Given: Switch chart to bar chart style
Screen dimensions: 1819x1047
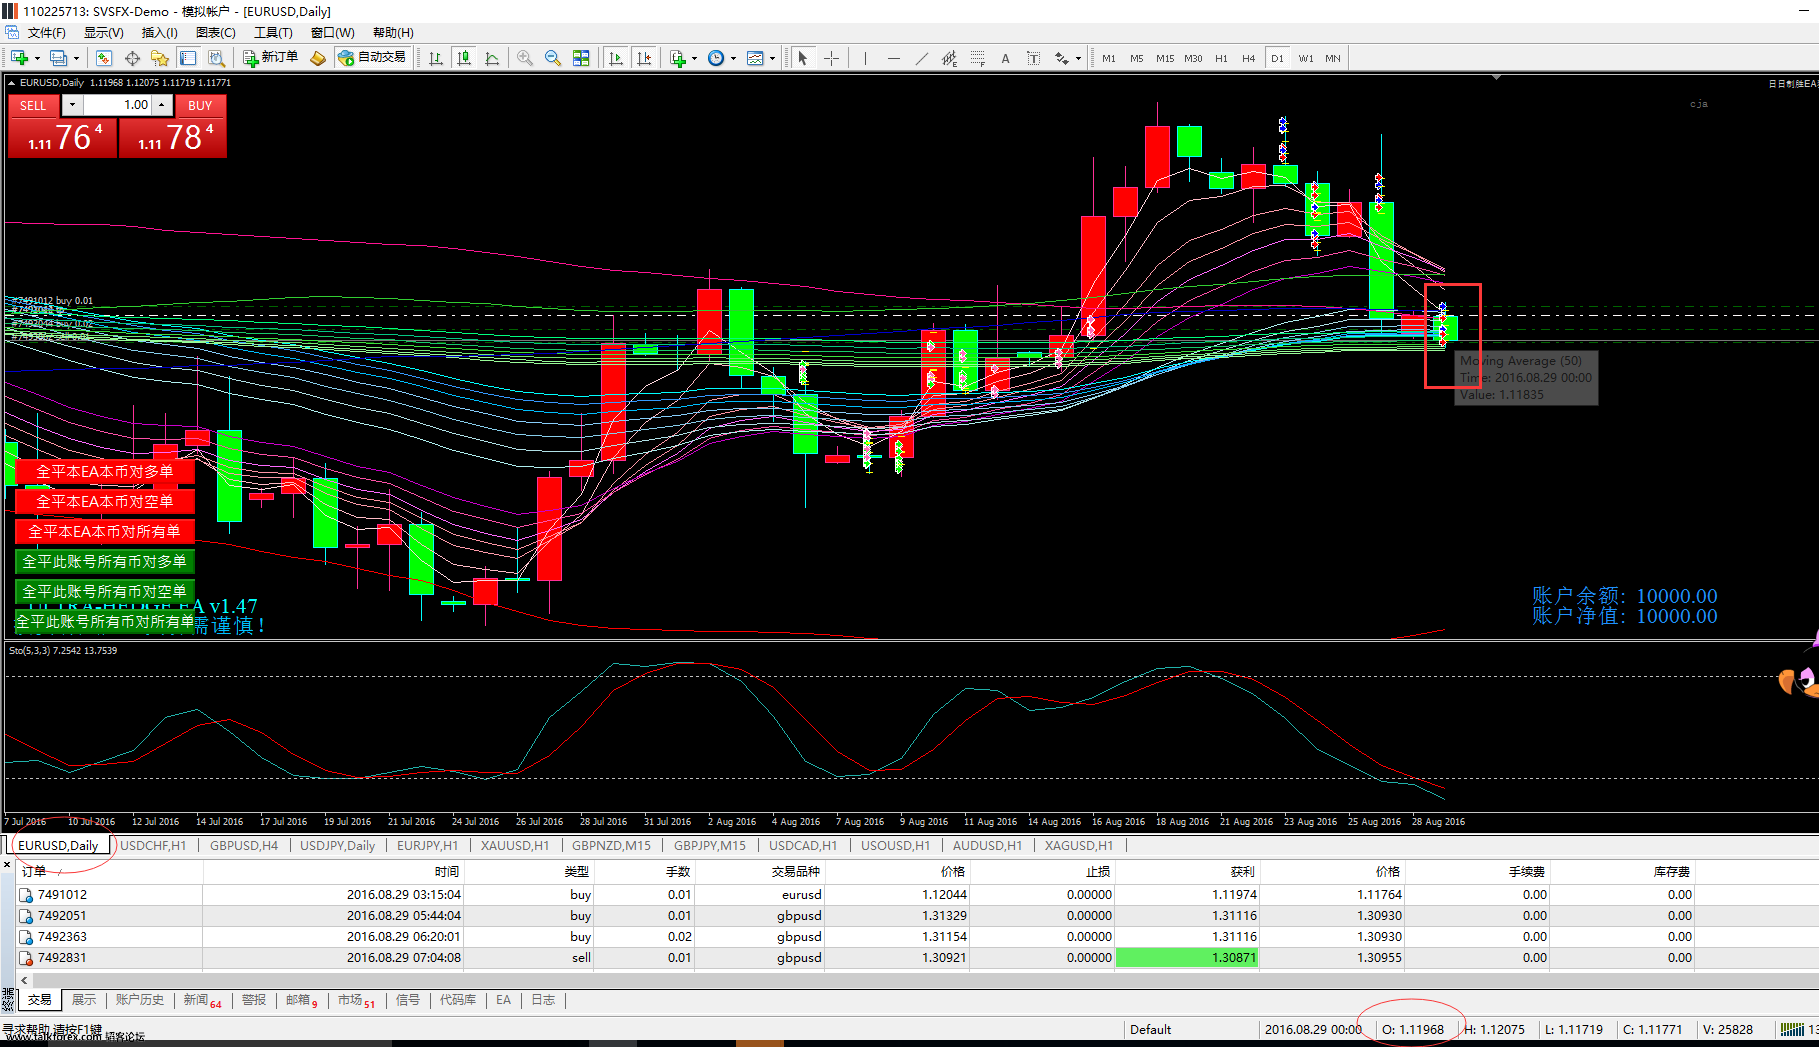Looking at the screenshot, I should [436, 58].
